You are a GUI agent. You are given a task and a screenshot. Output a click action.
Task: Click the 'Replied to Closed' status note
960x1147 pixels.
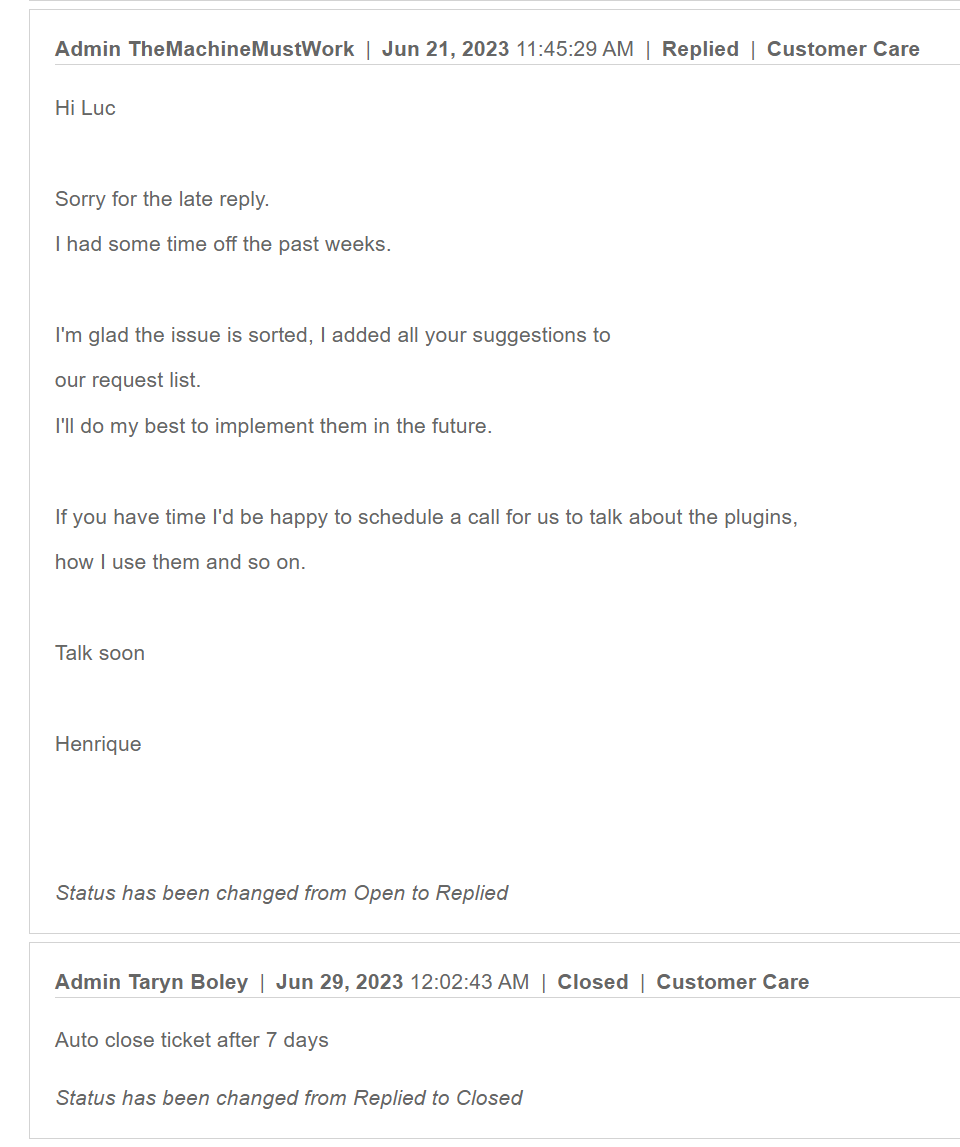pos(289,1098)
